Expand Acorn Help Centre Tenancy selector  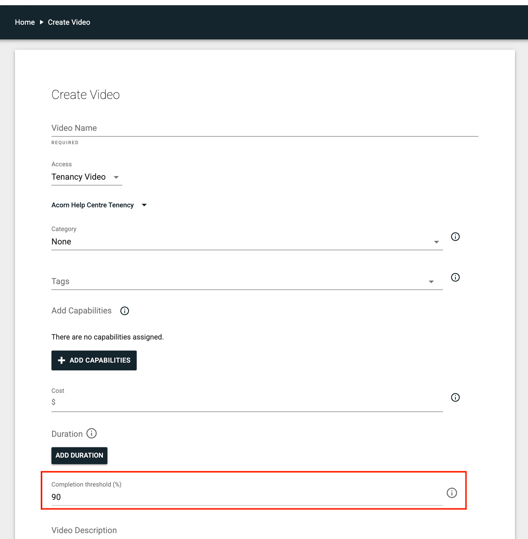tap(99, 205)
